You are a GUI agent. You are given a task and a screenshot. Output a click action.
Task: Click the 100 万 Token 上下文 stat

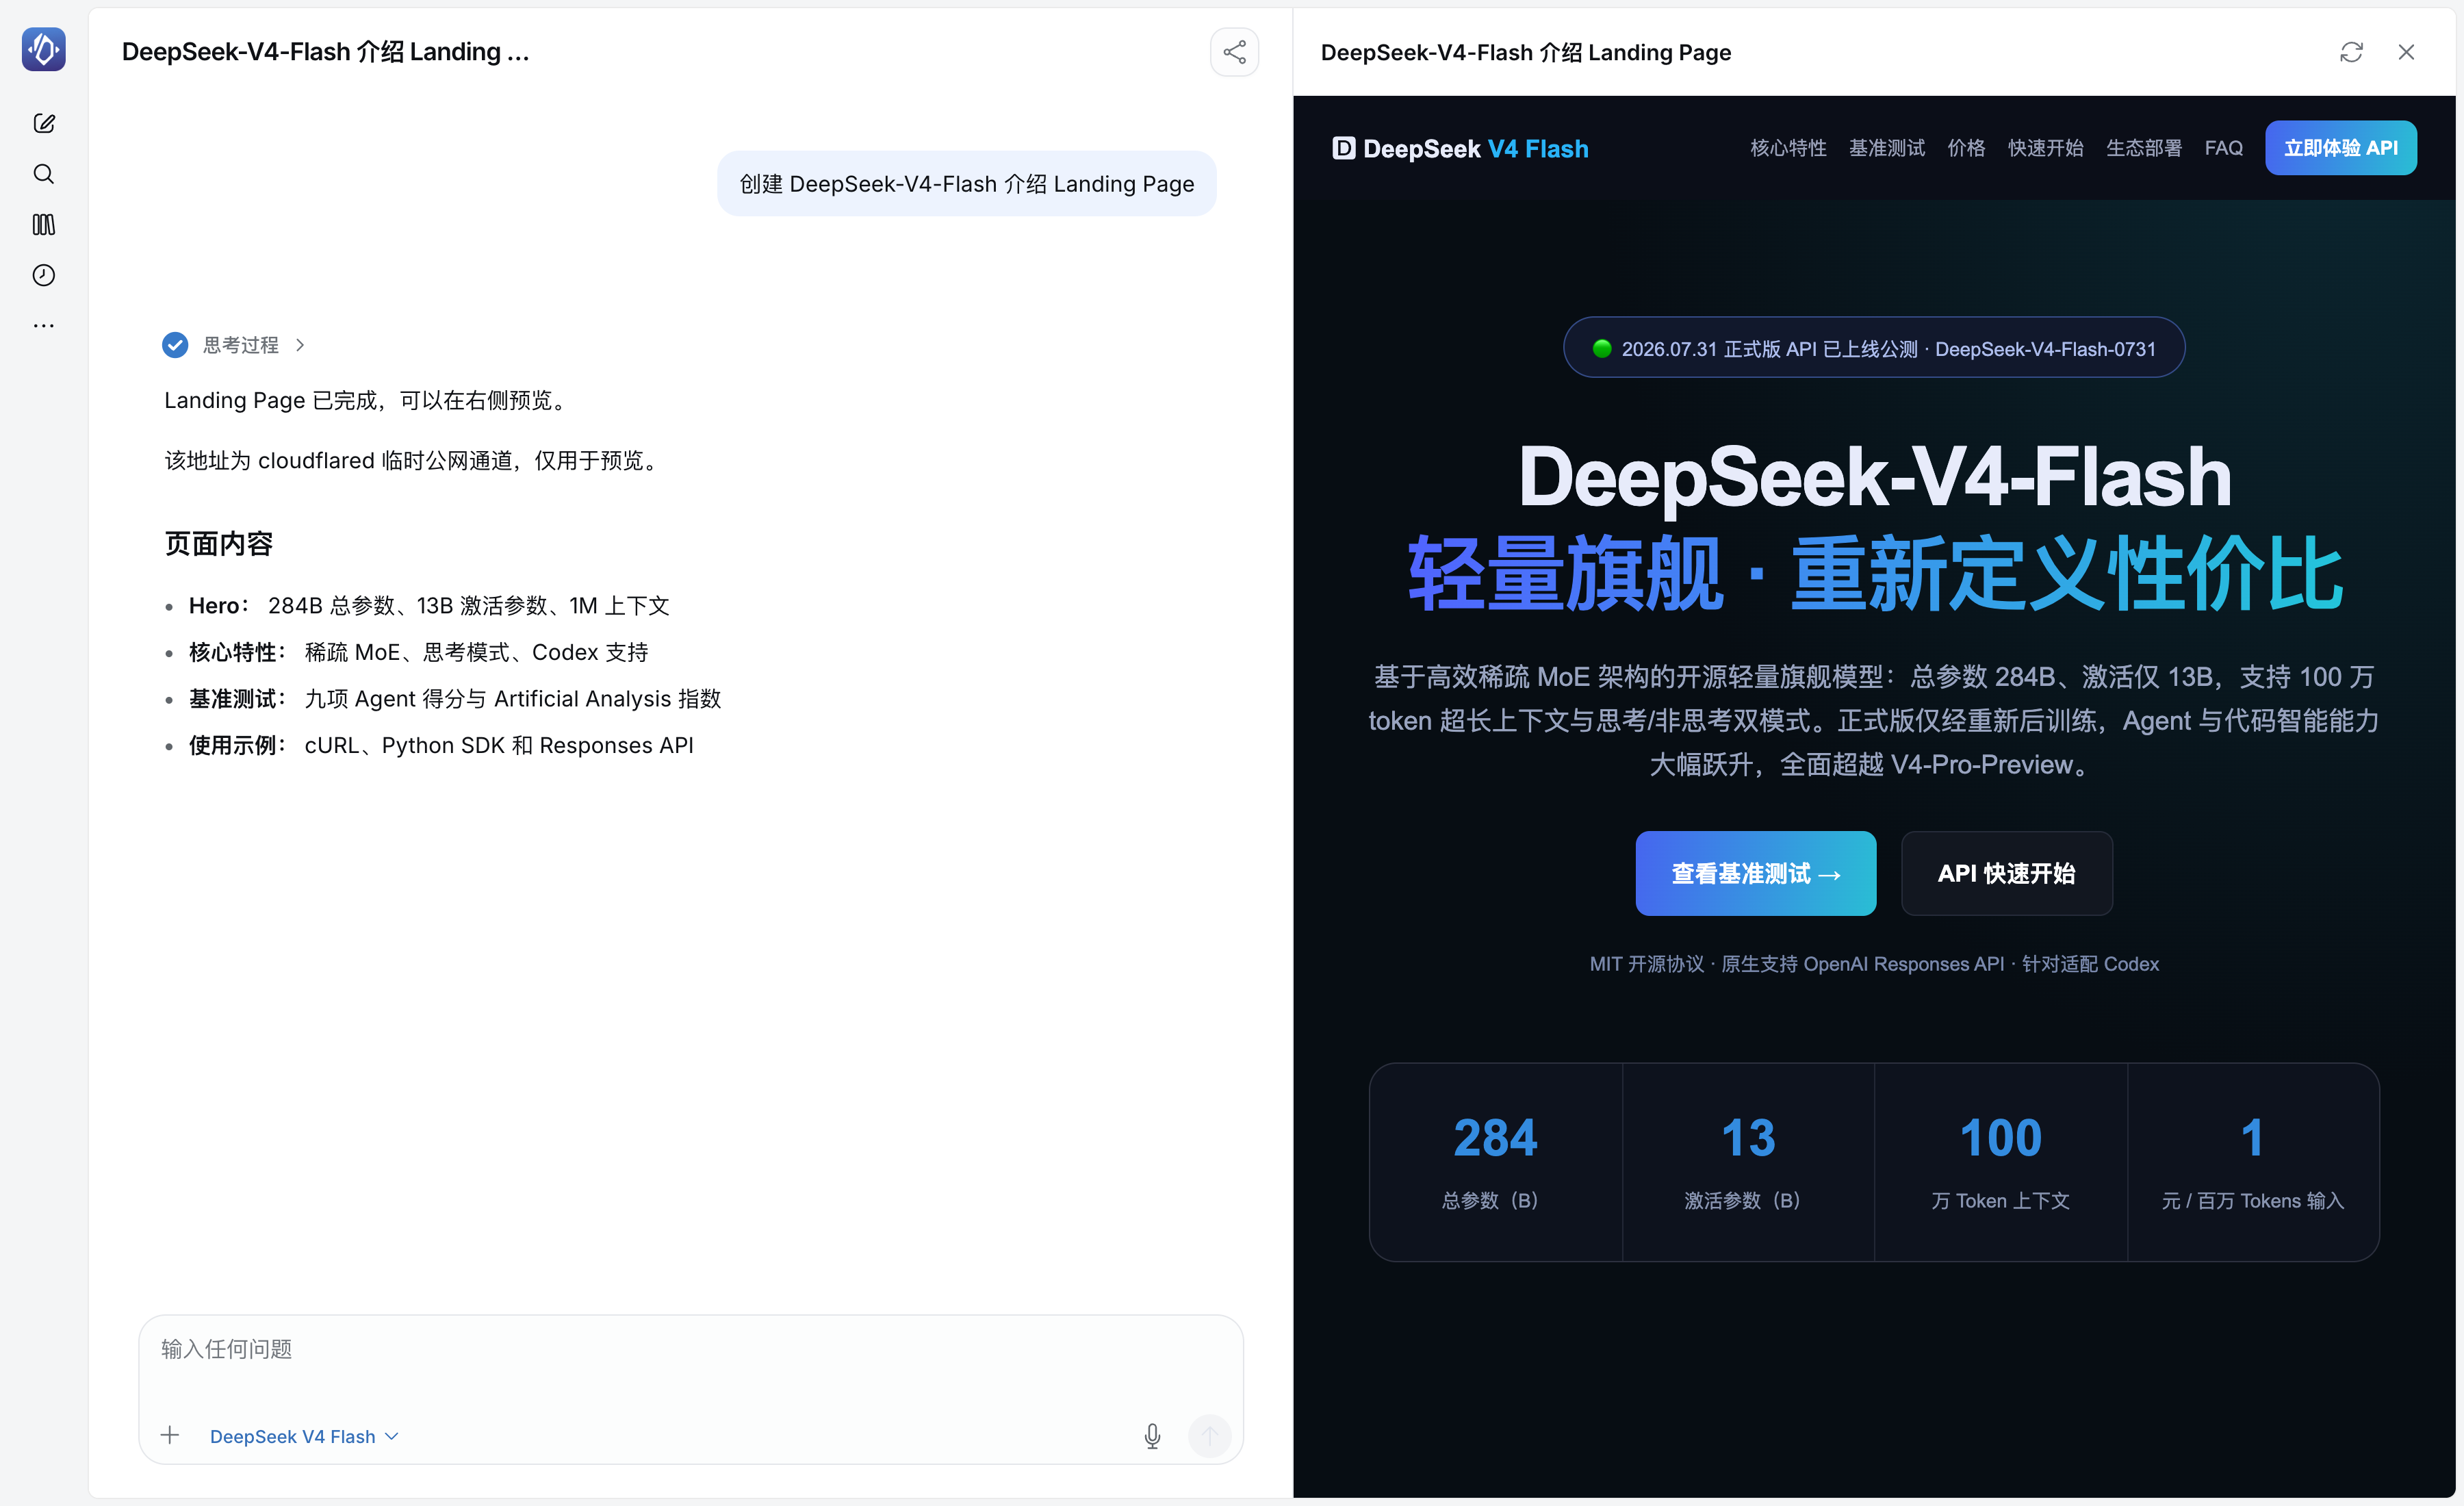point(2001,1162)
